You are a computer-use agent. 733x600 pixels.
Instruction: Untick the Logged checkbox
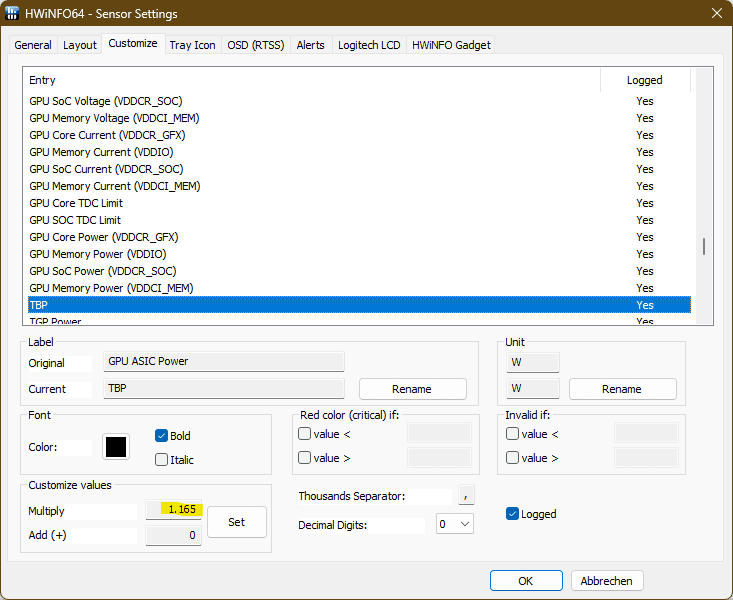point(512,514)
